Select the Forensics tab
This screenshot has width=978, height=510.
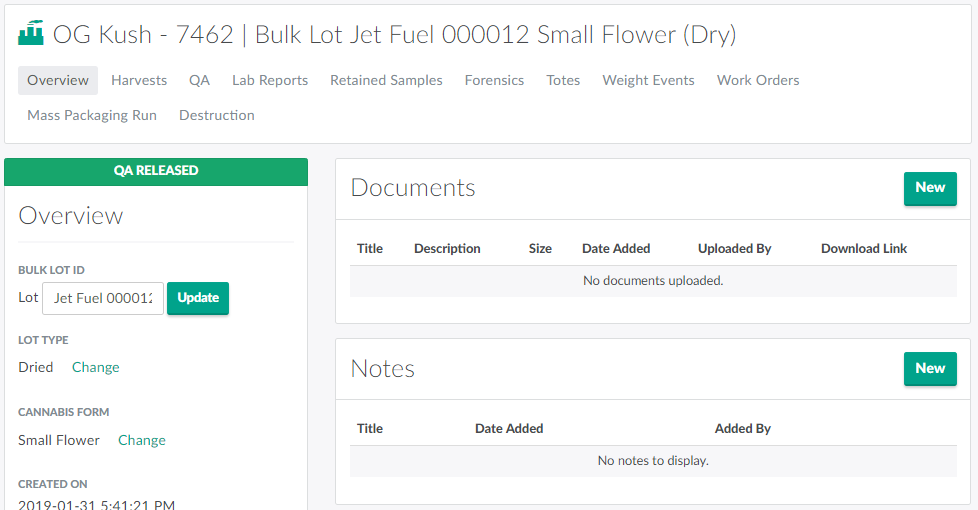[494, 80]
